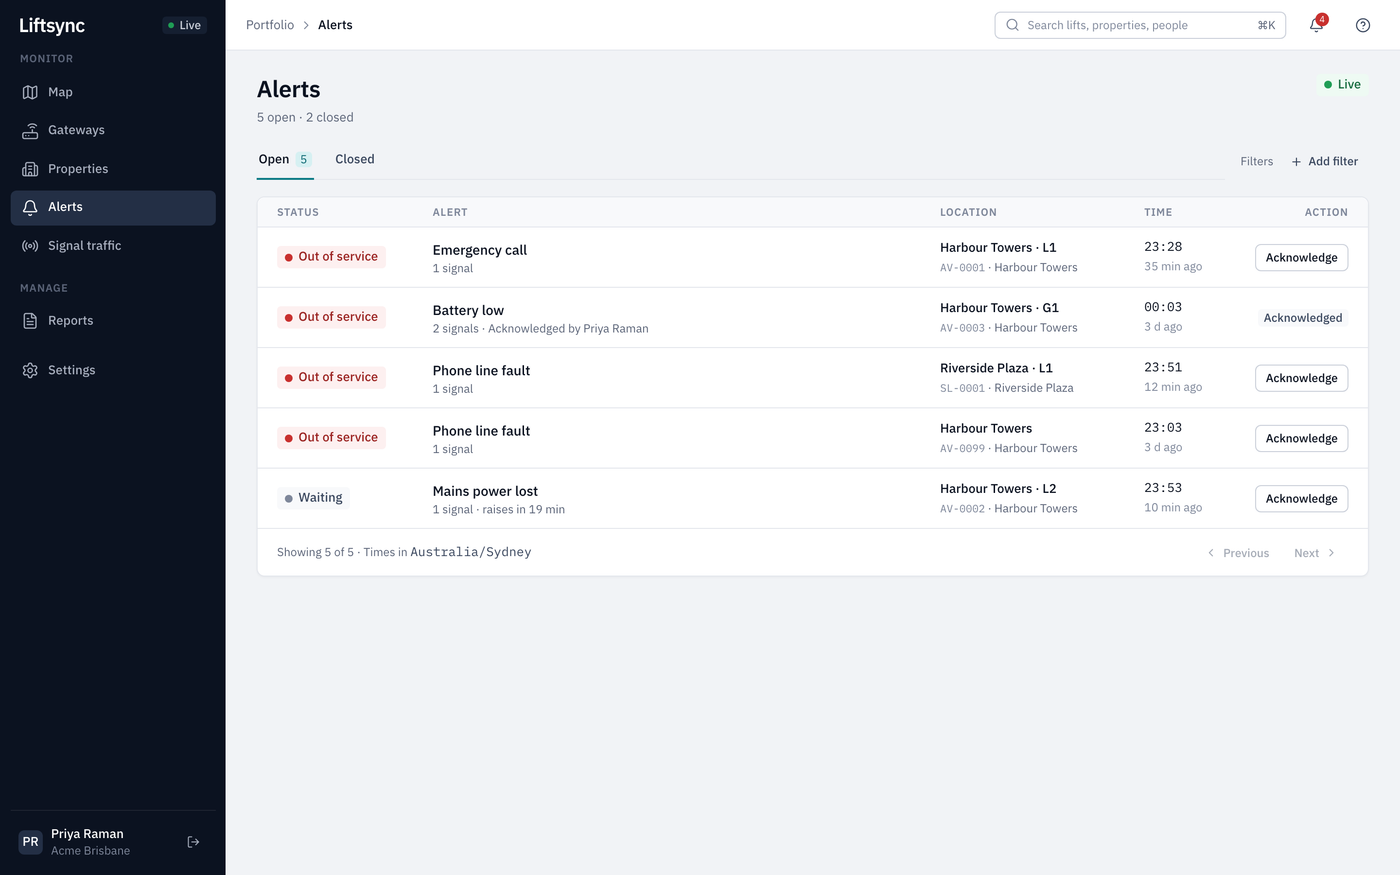Screen dimensions: 1400x875
Task: Focus the search lifts input field
Action: tap(1140, 25)
